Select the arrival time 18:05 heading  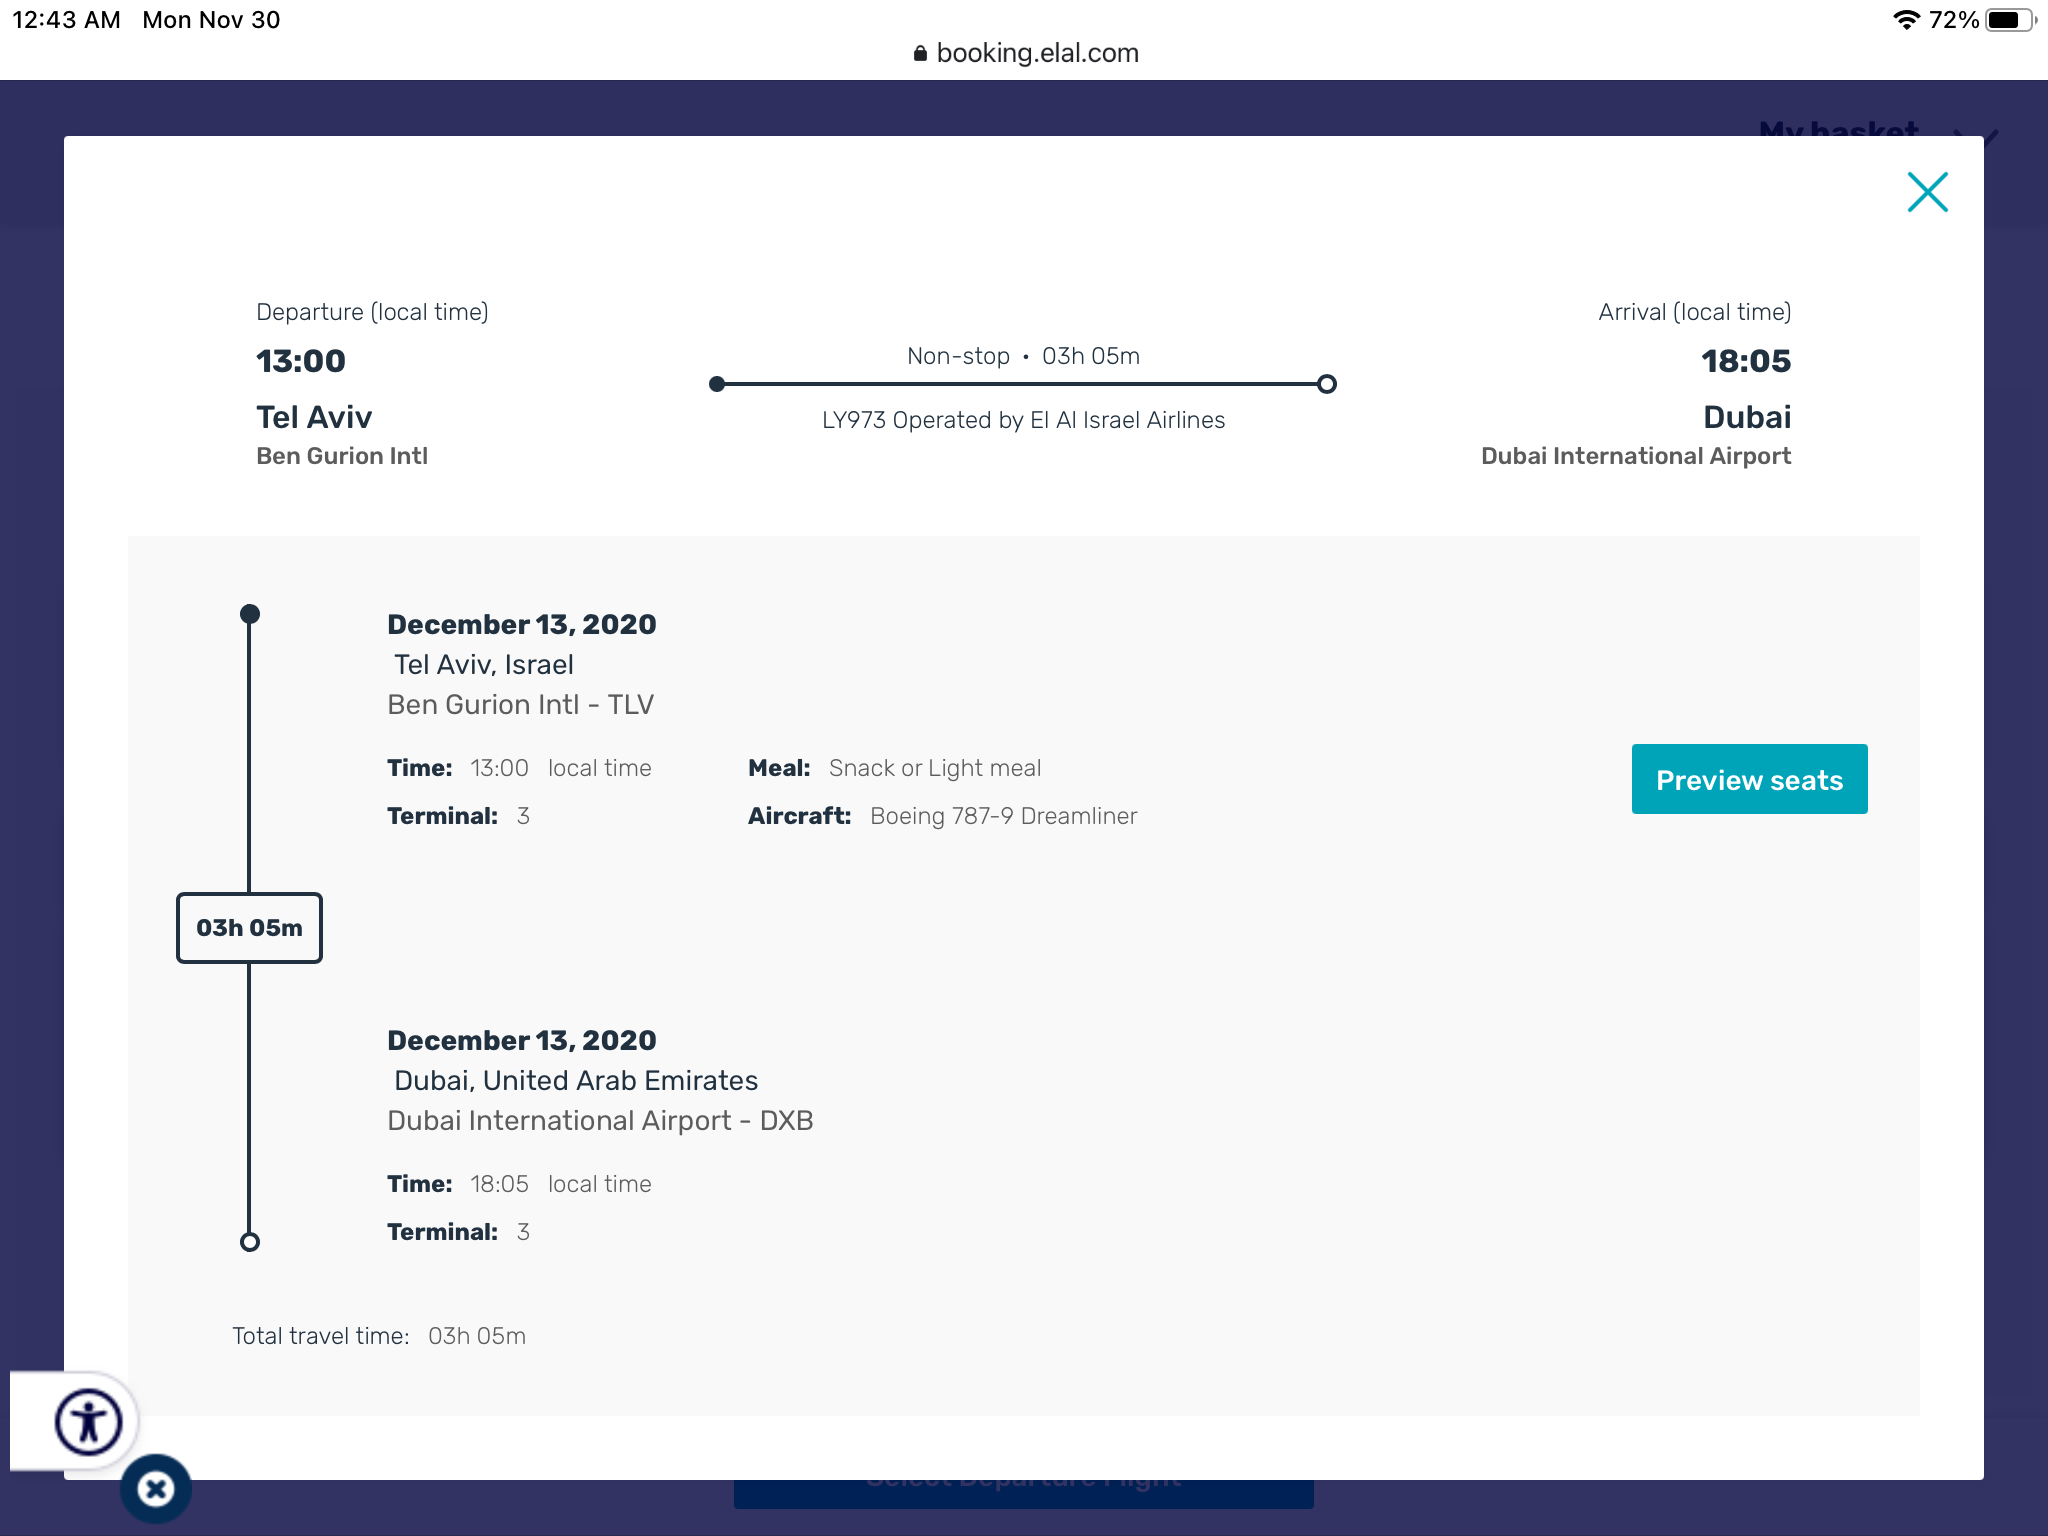[1746, 361]
